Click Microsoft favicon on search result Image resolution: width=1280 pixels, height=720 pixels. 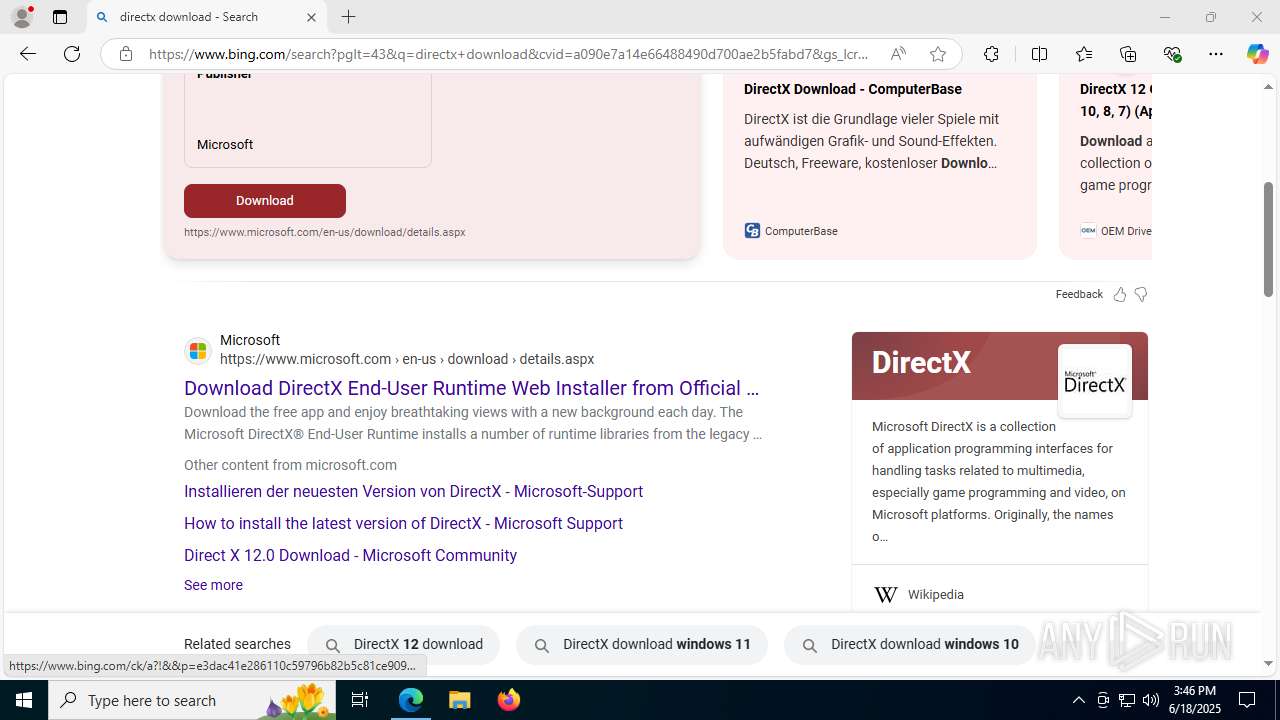[x=198, y=350]
